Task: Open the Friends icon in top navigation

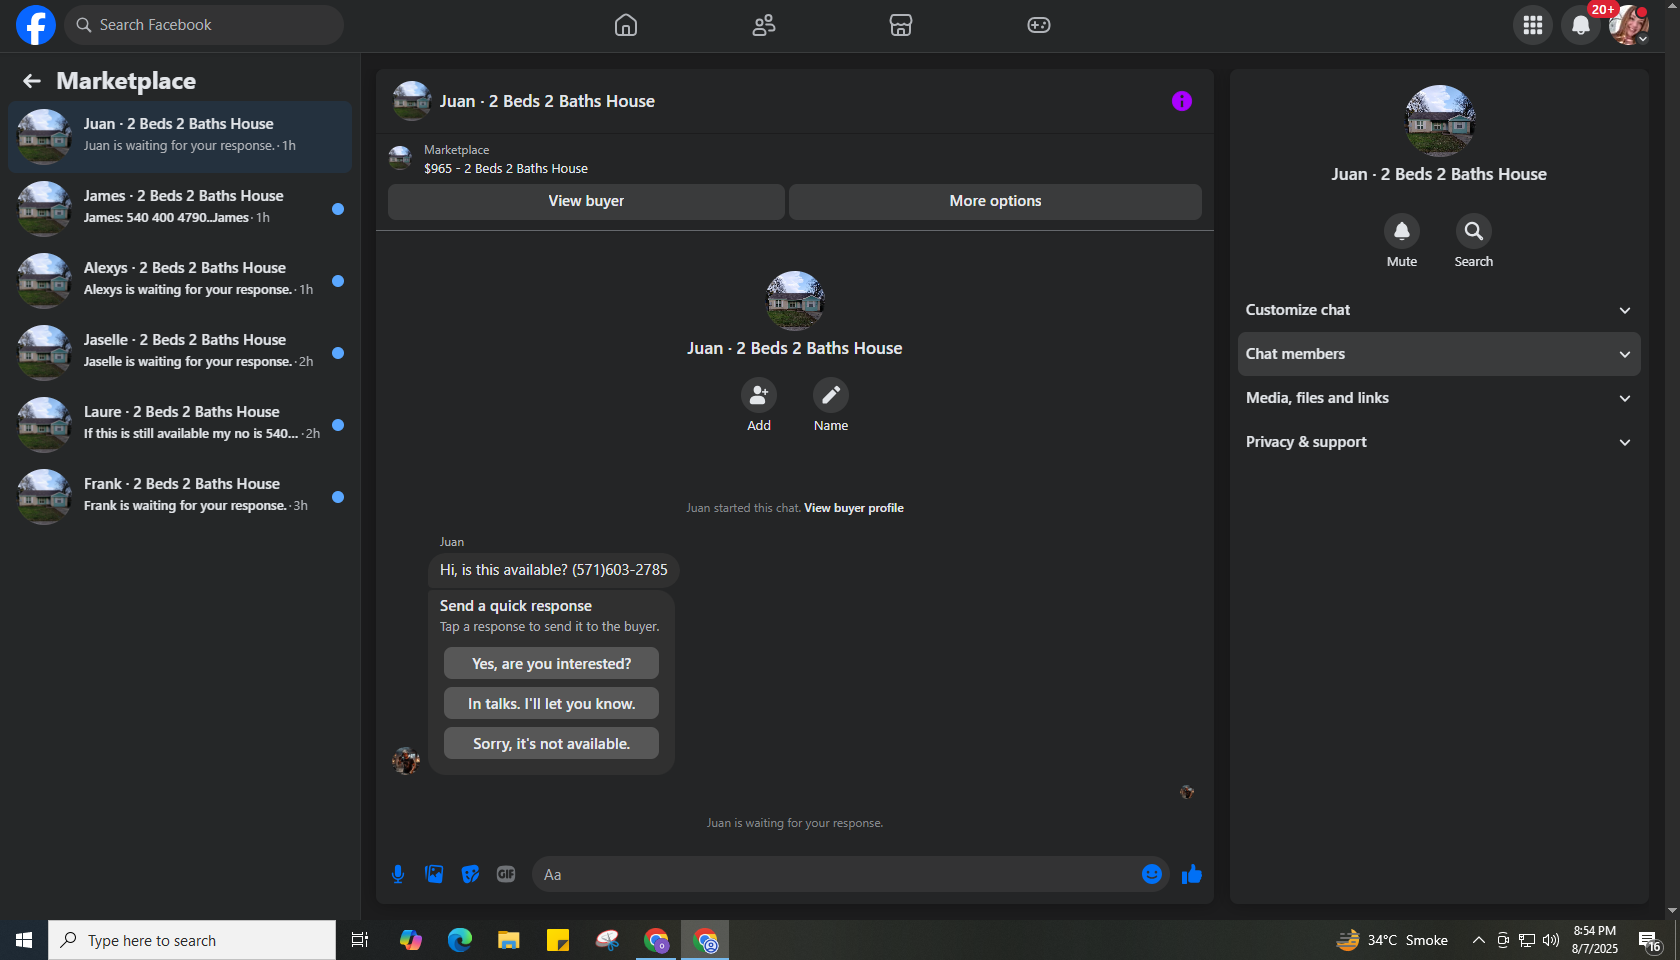Action: coord(764,25)
